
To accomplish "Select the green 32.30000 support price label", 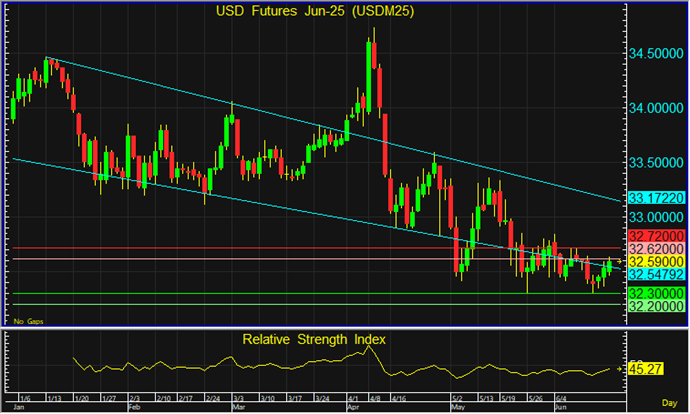I will 656,293.
